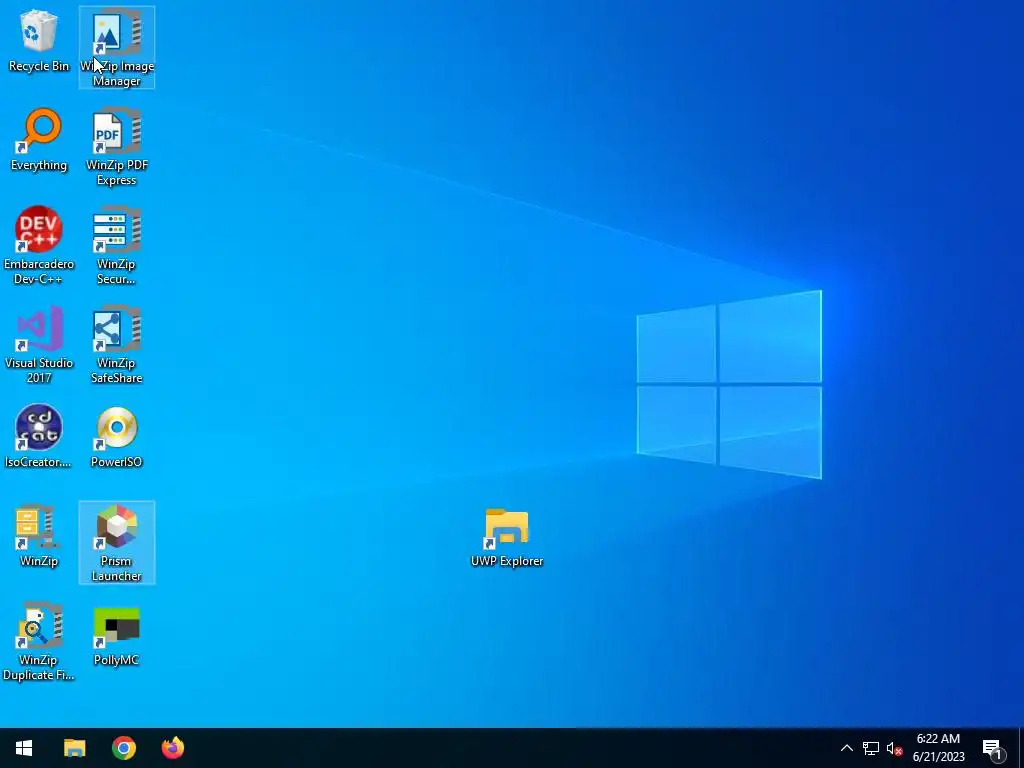Select the Visual Studio 2017 shortcut
The height and width of the screenshot is (768, 1024).
click(x=39, y=344)
